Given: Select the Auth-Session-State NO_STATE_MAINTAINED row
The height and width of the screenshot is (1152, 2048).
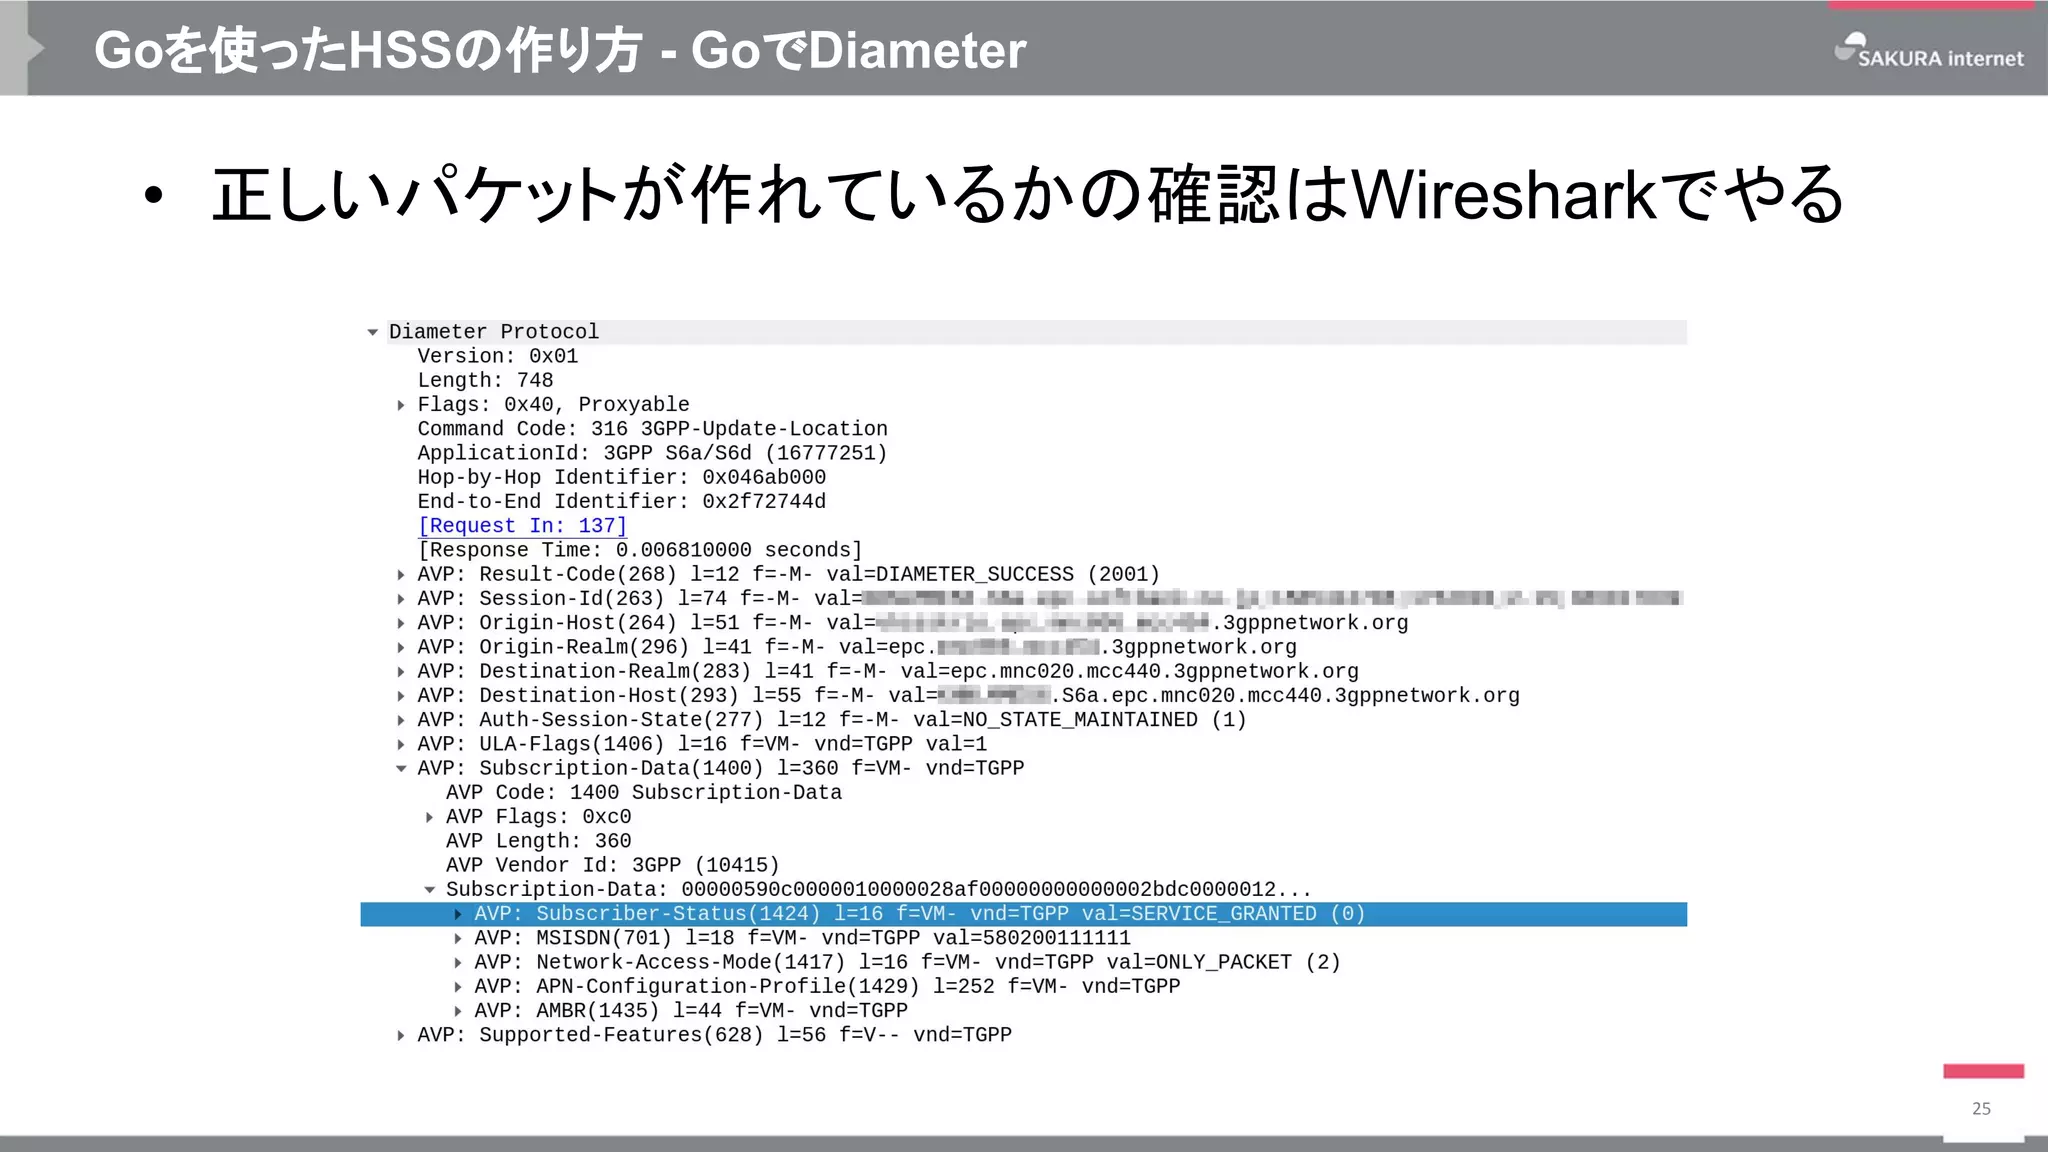Looking at the screenshot, I should (x=832, y=720).
